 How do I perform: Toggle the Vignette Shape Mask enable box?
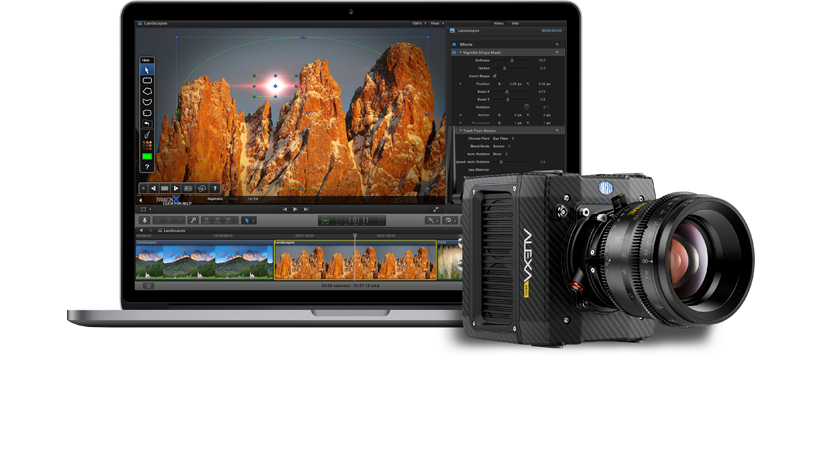click(454, 53)
